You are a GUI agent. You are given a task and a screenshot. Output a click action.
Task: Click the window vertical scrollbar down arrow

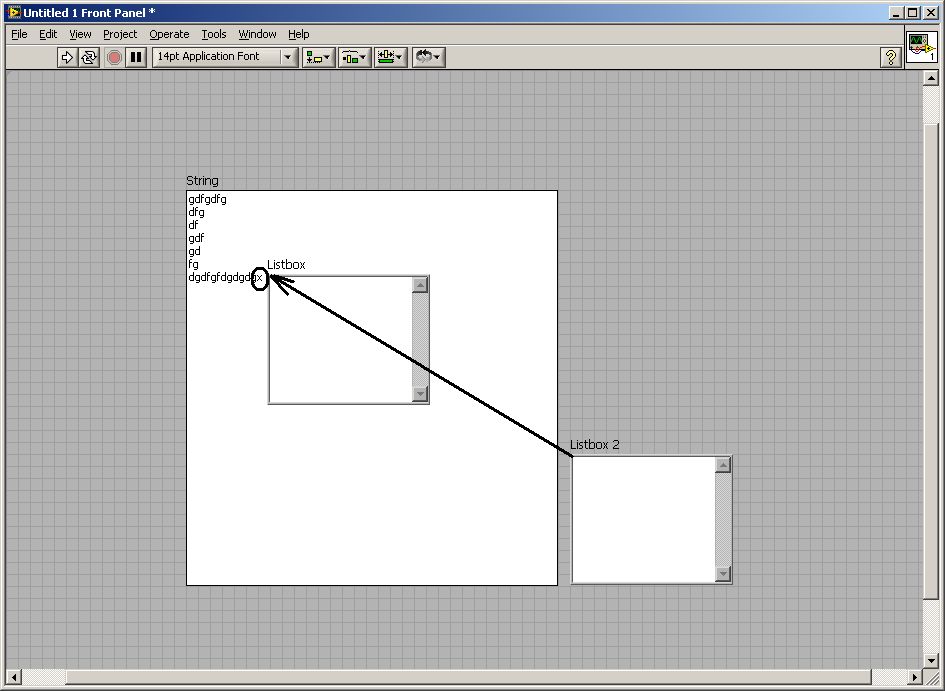(x=931, y=661)
